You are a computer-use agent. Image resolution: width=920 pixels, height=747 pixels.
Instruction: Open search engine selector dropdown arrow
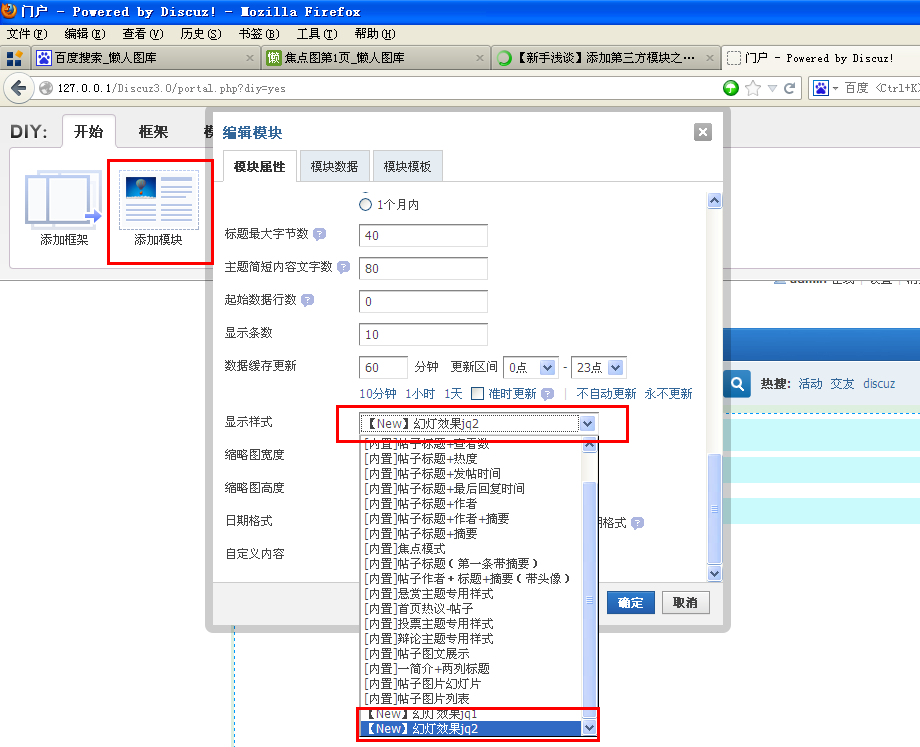tap(835, 89)
